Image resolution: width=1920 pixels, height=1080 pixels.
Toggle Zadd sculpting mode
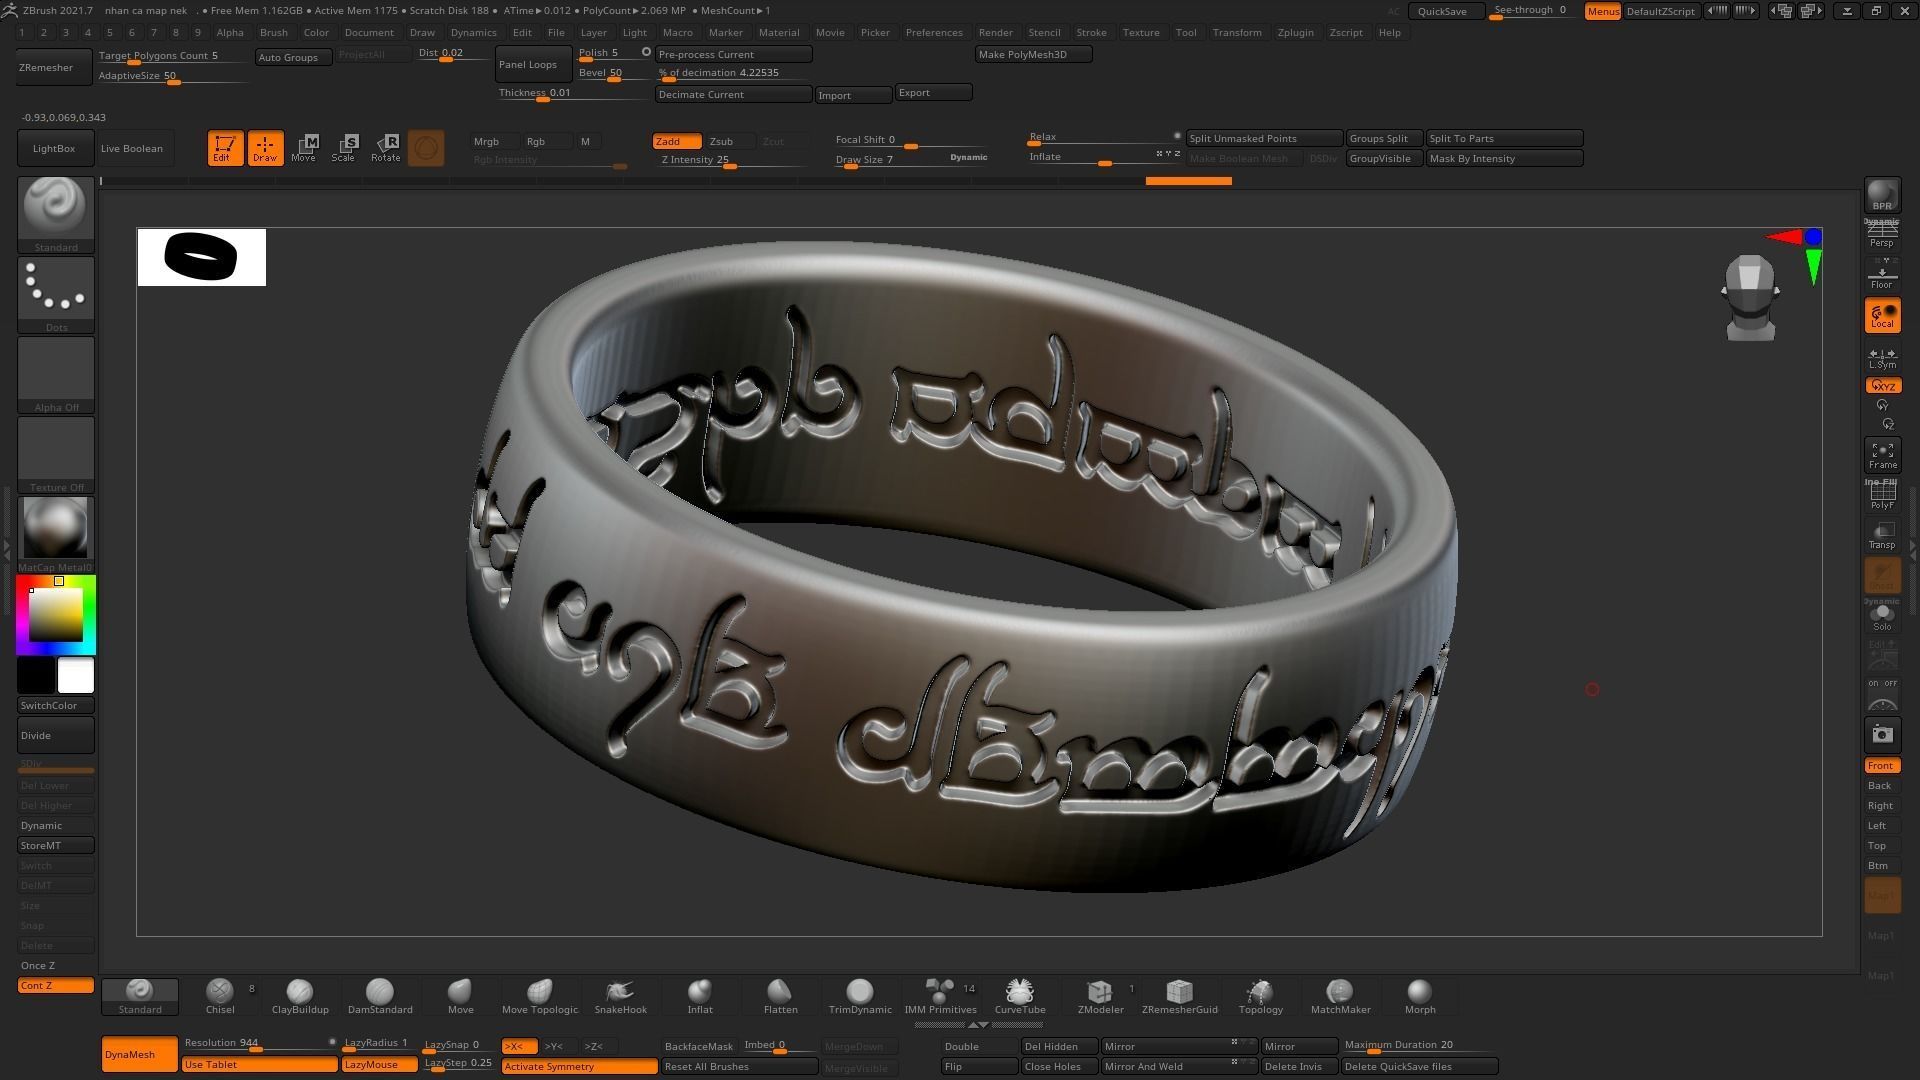pyautogui.click(x=676, y=141)
